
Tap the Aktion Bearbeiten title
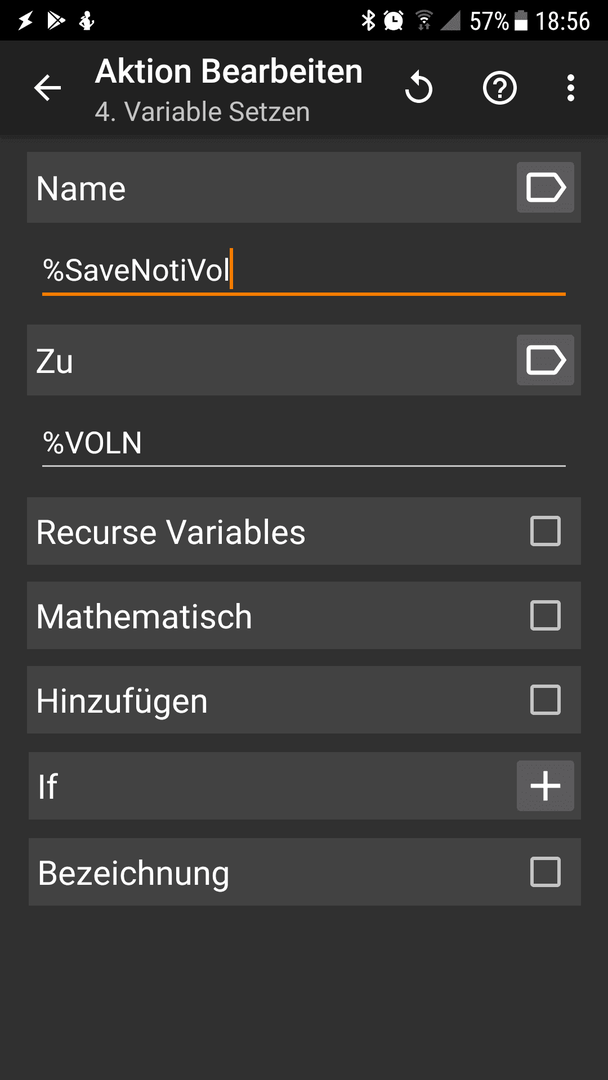[229, 72]
